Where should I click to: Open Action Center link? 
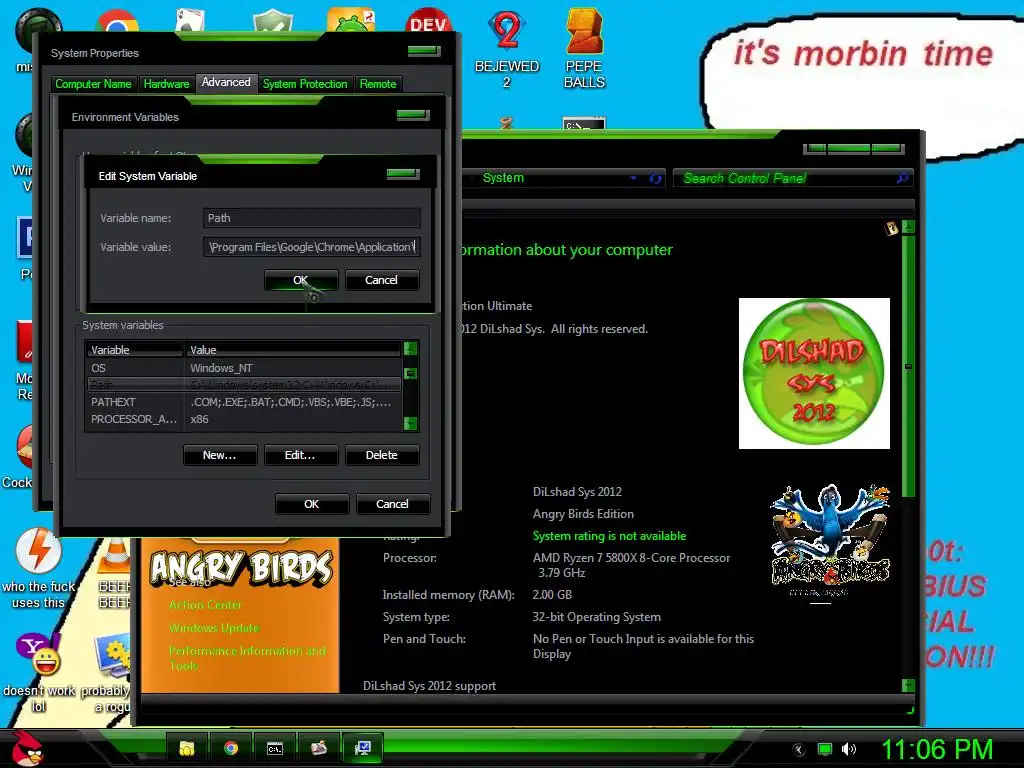click(x=205, y=605)
